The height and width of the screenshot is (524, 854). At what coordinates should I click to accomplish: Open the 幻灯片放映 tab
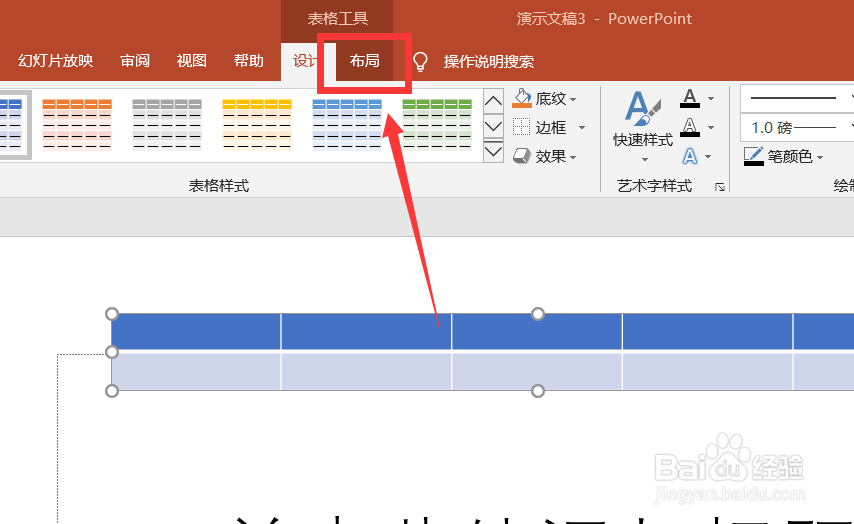(56, 60)
